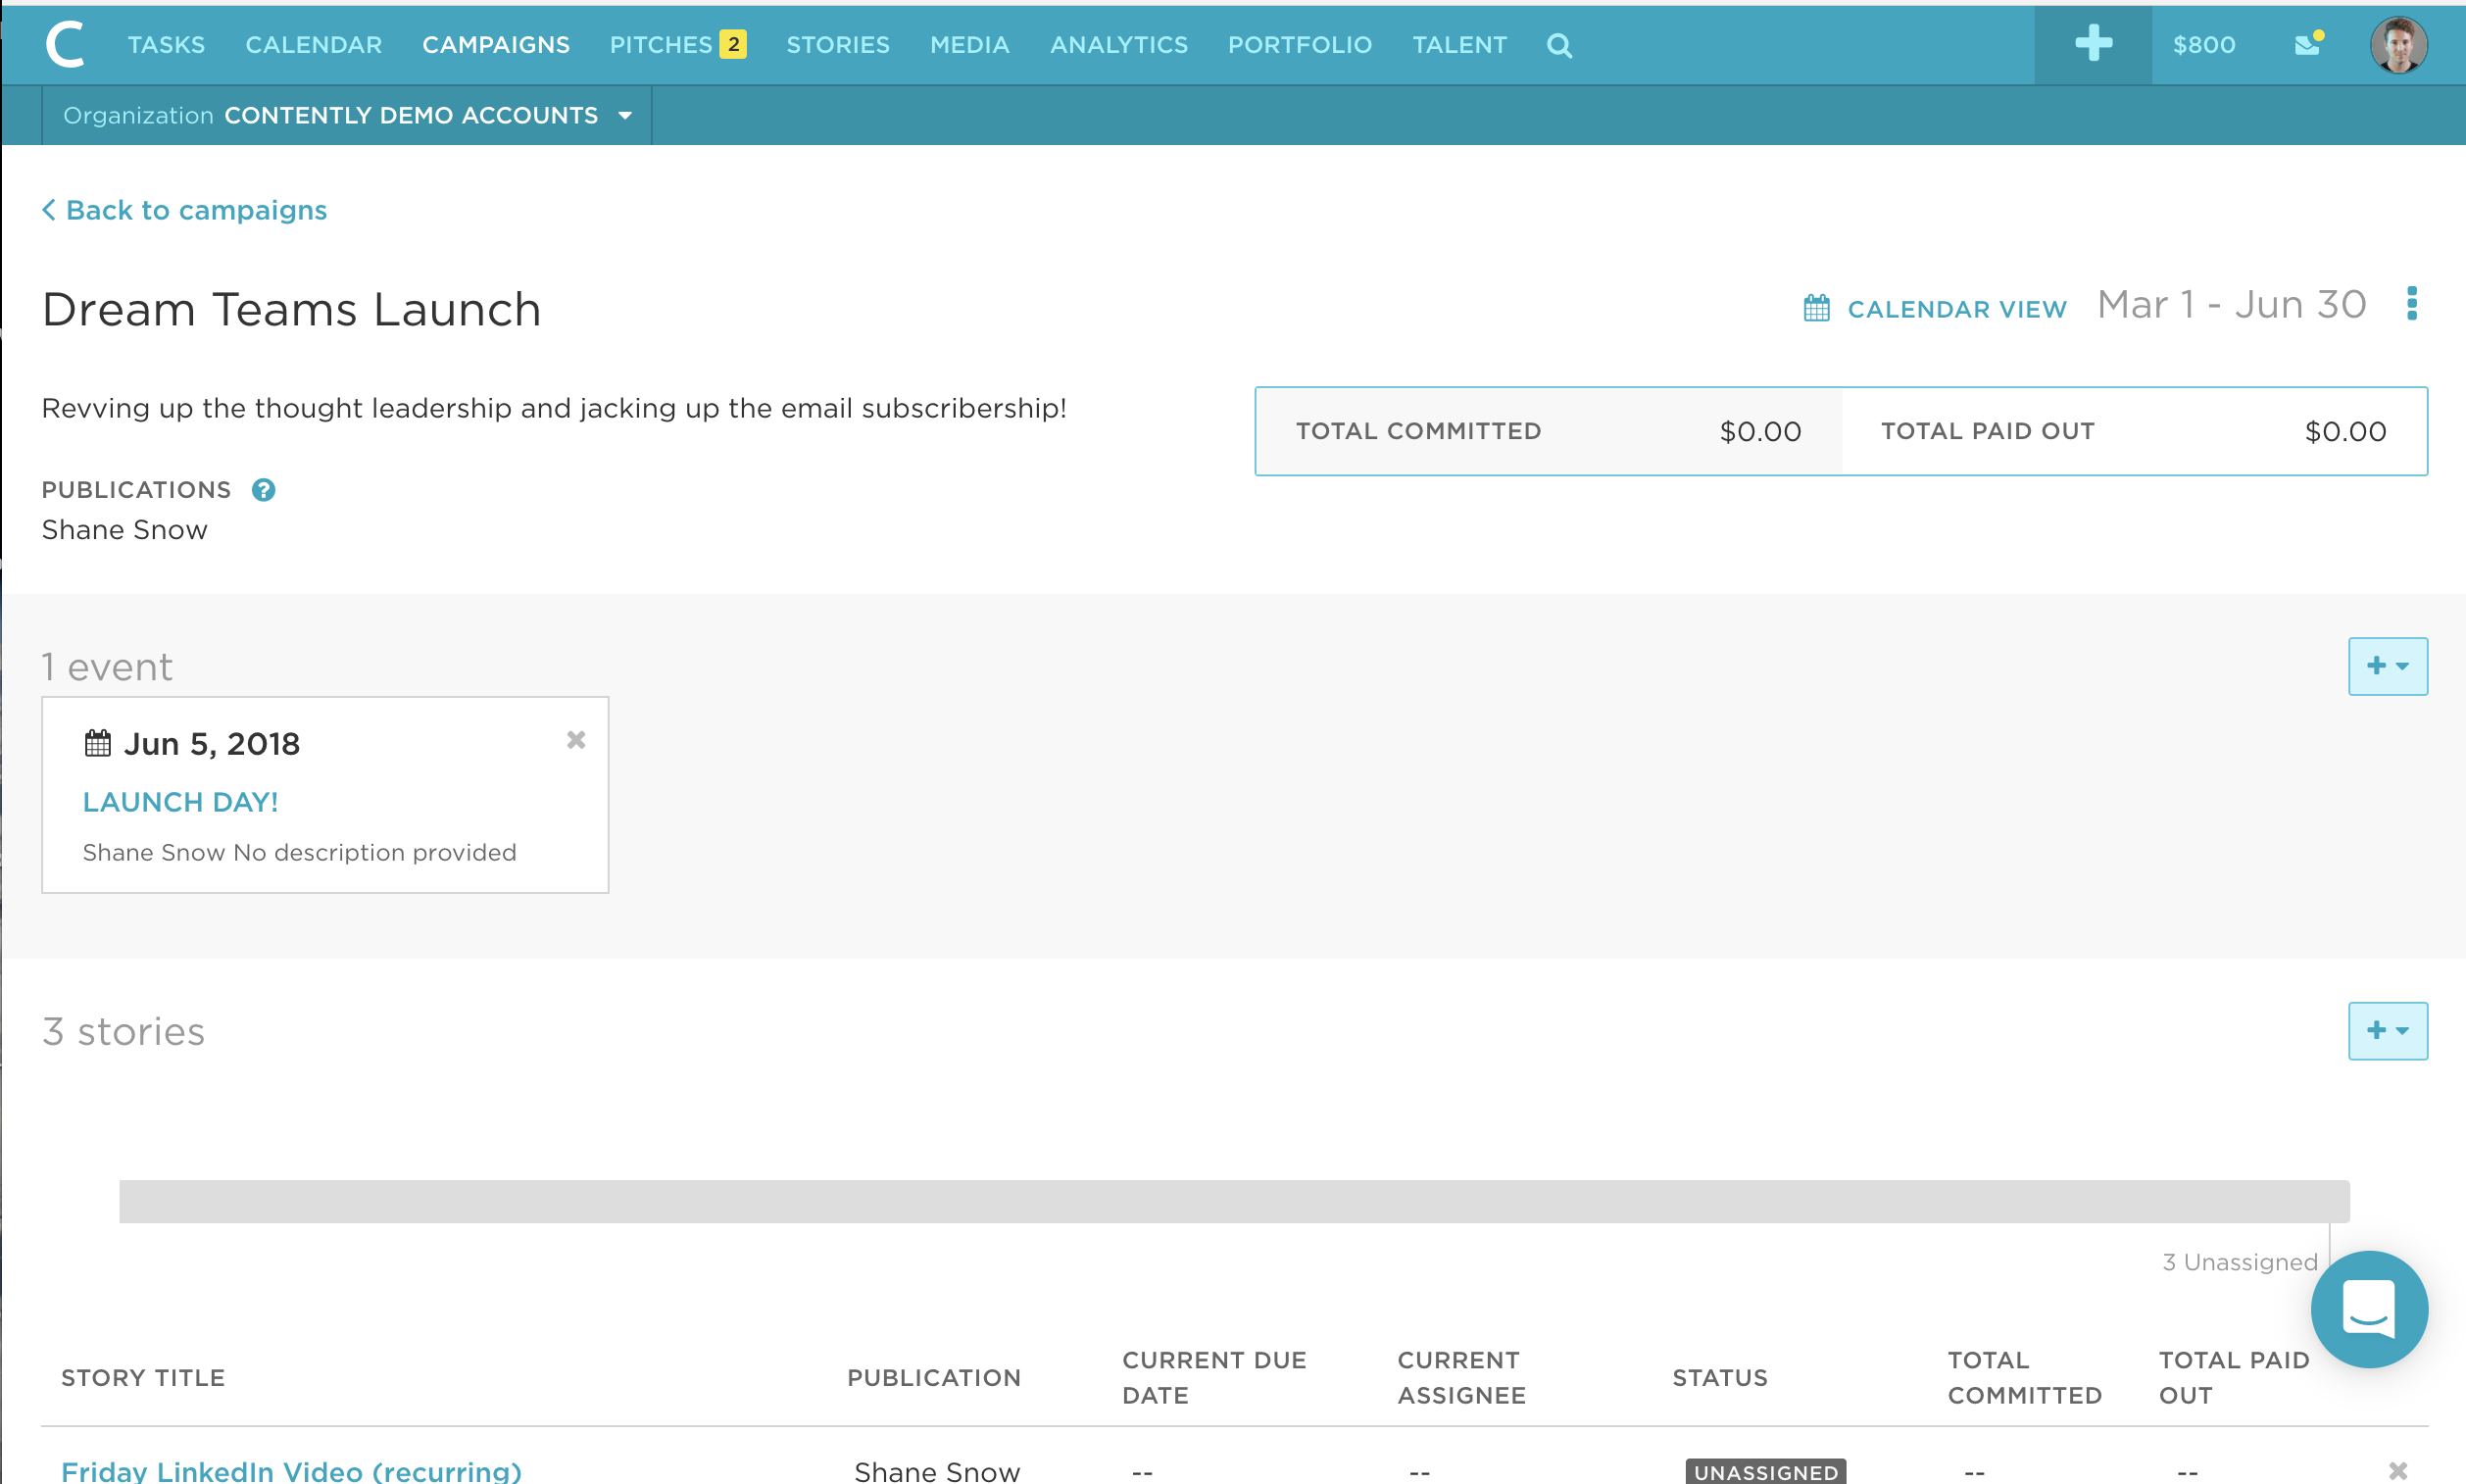
Task: Open the three-dot campaign options menu
Action: click(x=2413, y=304)
